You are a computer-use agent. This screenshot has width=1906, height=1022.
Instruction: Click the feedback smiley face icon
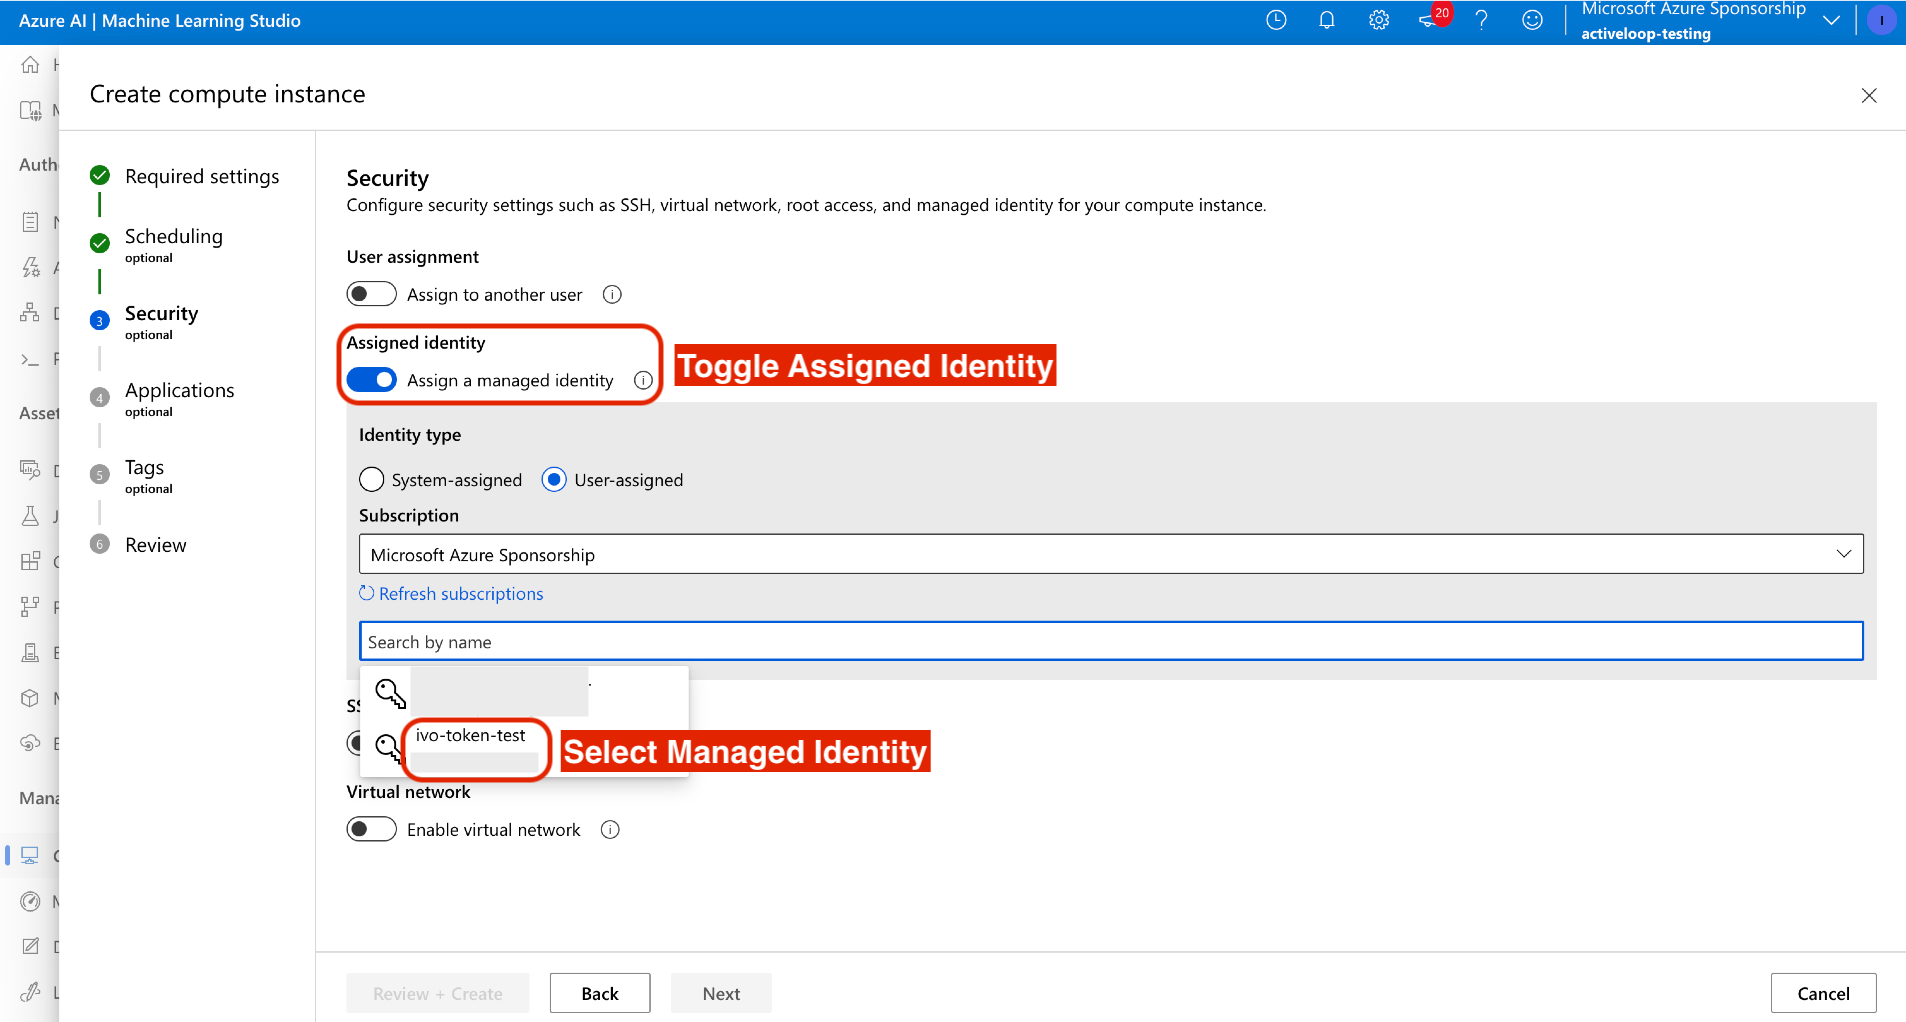(x=1532, y=20)
